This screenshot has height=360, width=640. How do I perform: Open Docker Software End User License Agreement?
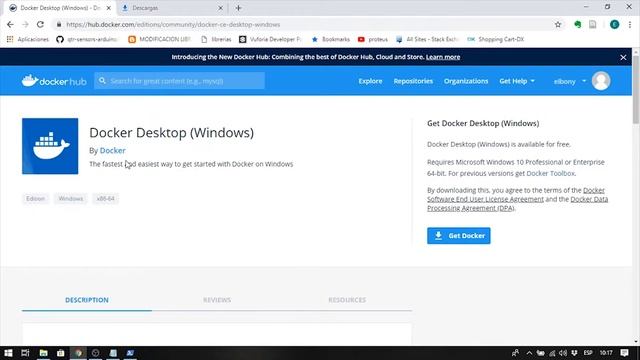tap(516, 195)
